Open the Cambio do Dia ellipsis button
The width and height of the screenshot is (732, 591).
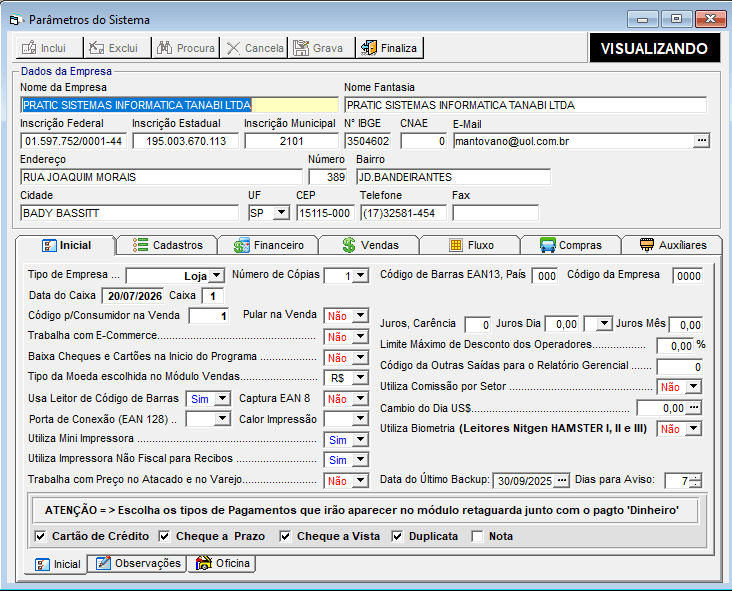coord(694,408)
